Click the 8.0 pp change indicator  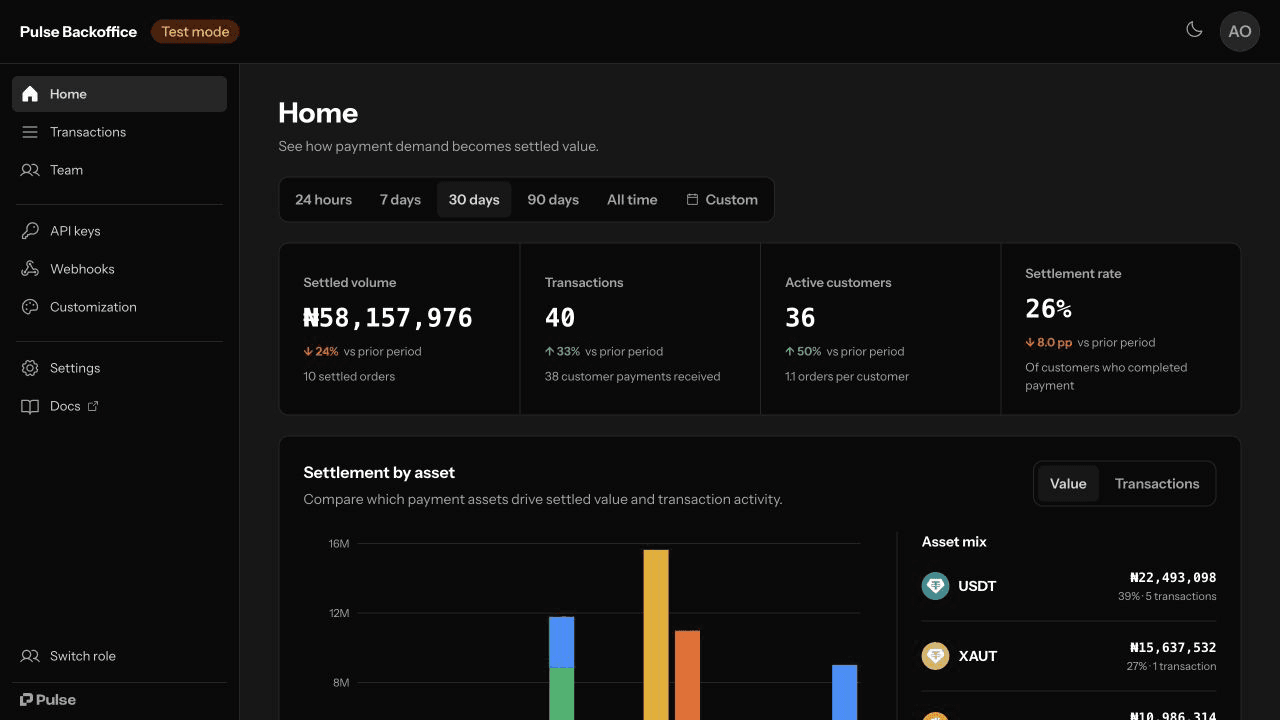pos(1049,342)
